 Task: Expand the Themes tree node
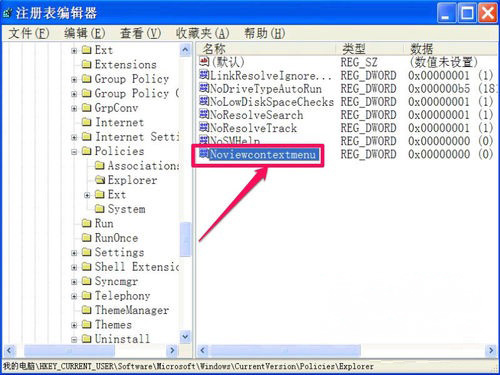point(74,325)
